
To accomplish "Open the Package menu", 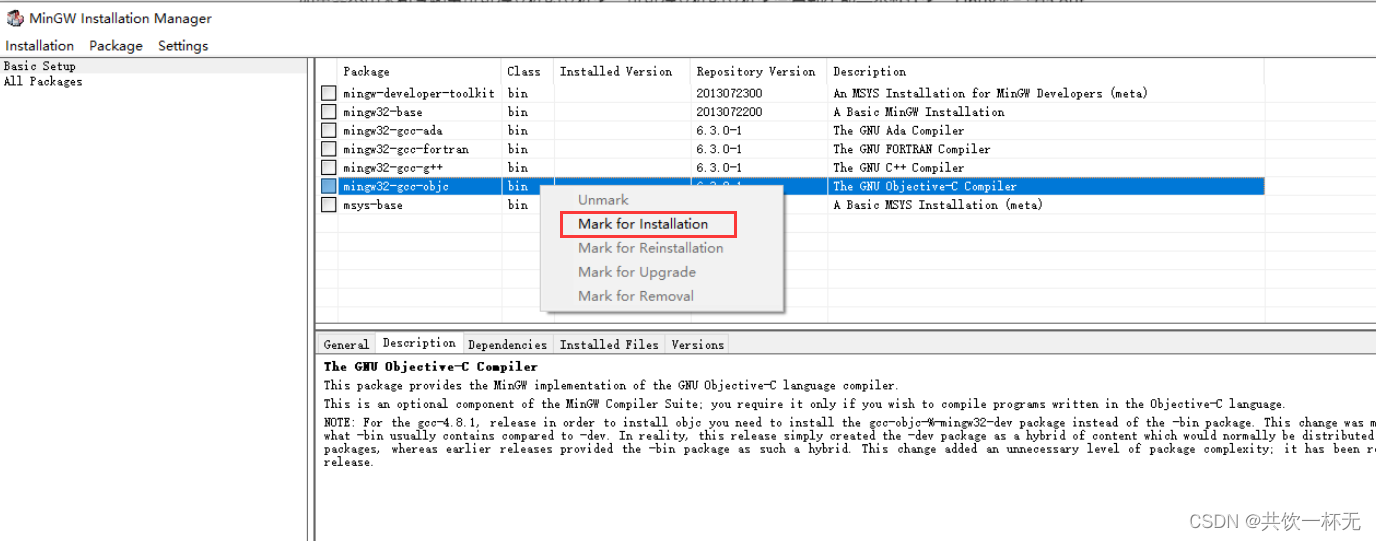I will [116, 46].
